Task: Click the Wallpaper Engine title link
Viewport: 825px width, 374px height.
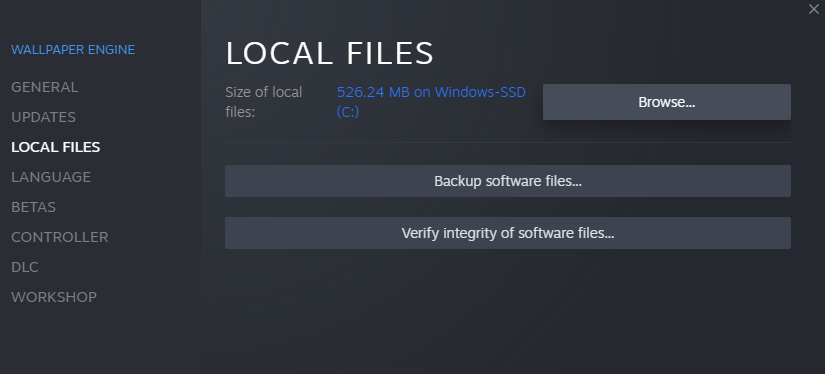Action: [x=73, y=50]
